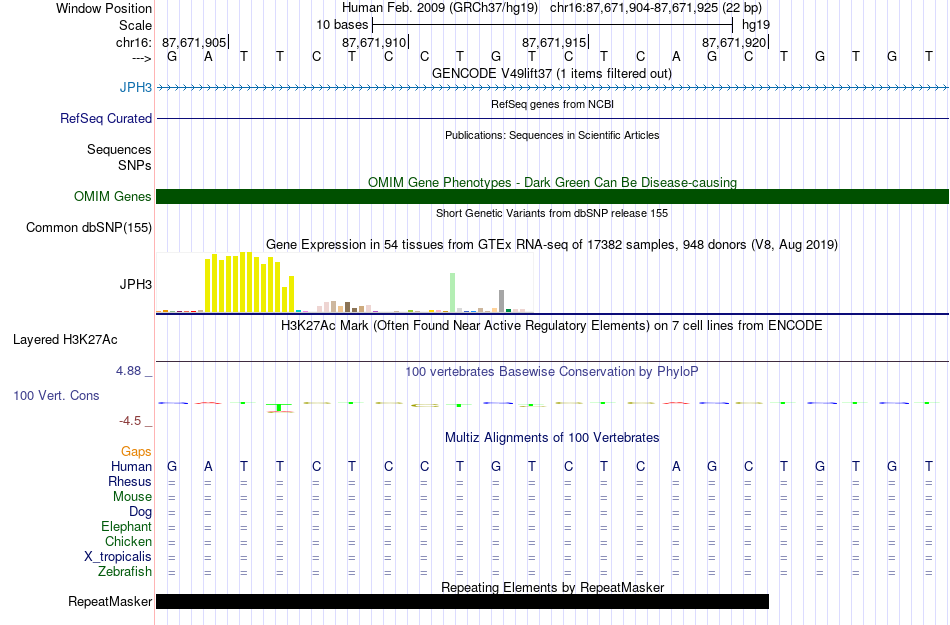Click the 4.88 PhyloP upper limit value
This screenshot has height=625, width=950.
(x=128, y=371)
